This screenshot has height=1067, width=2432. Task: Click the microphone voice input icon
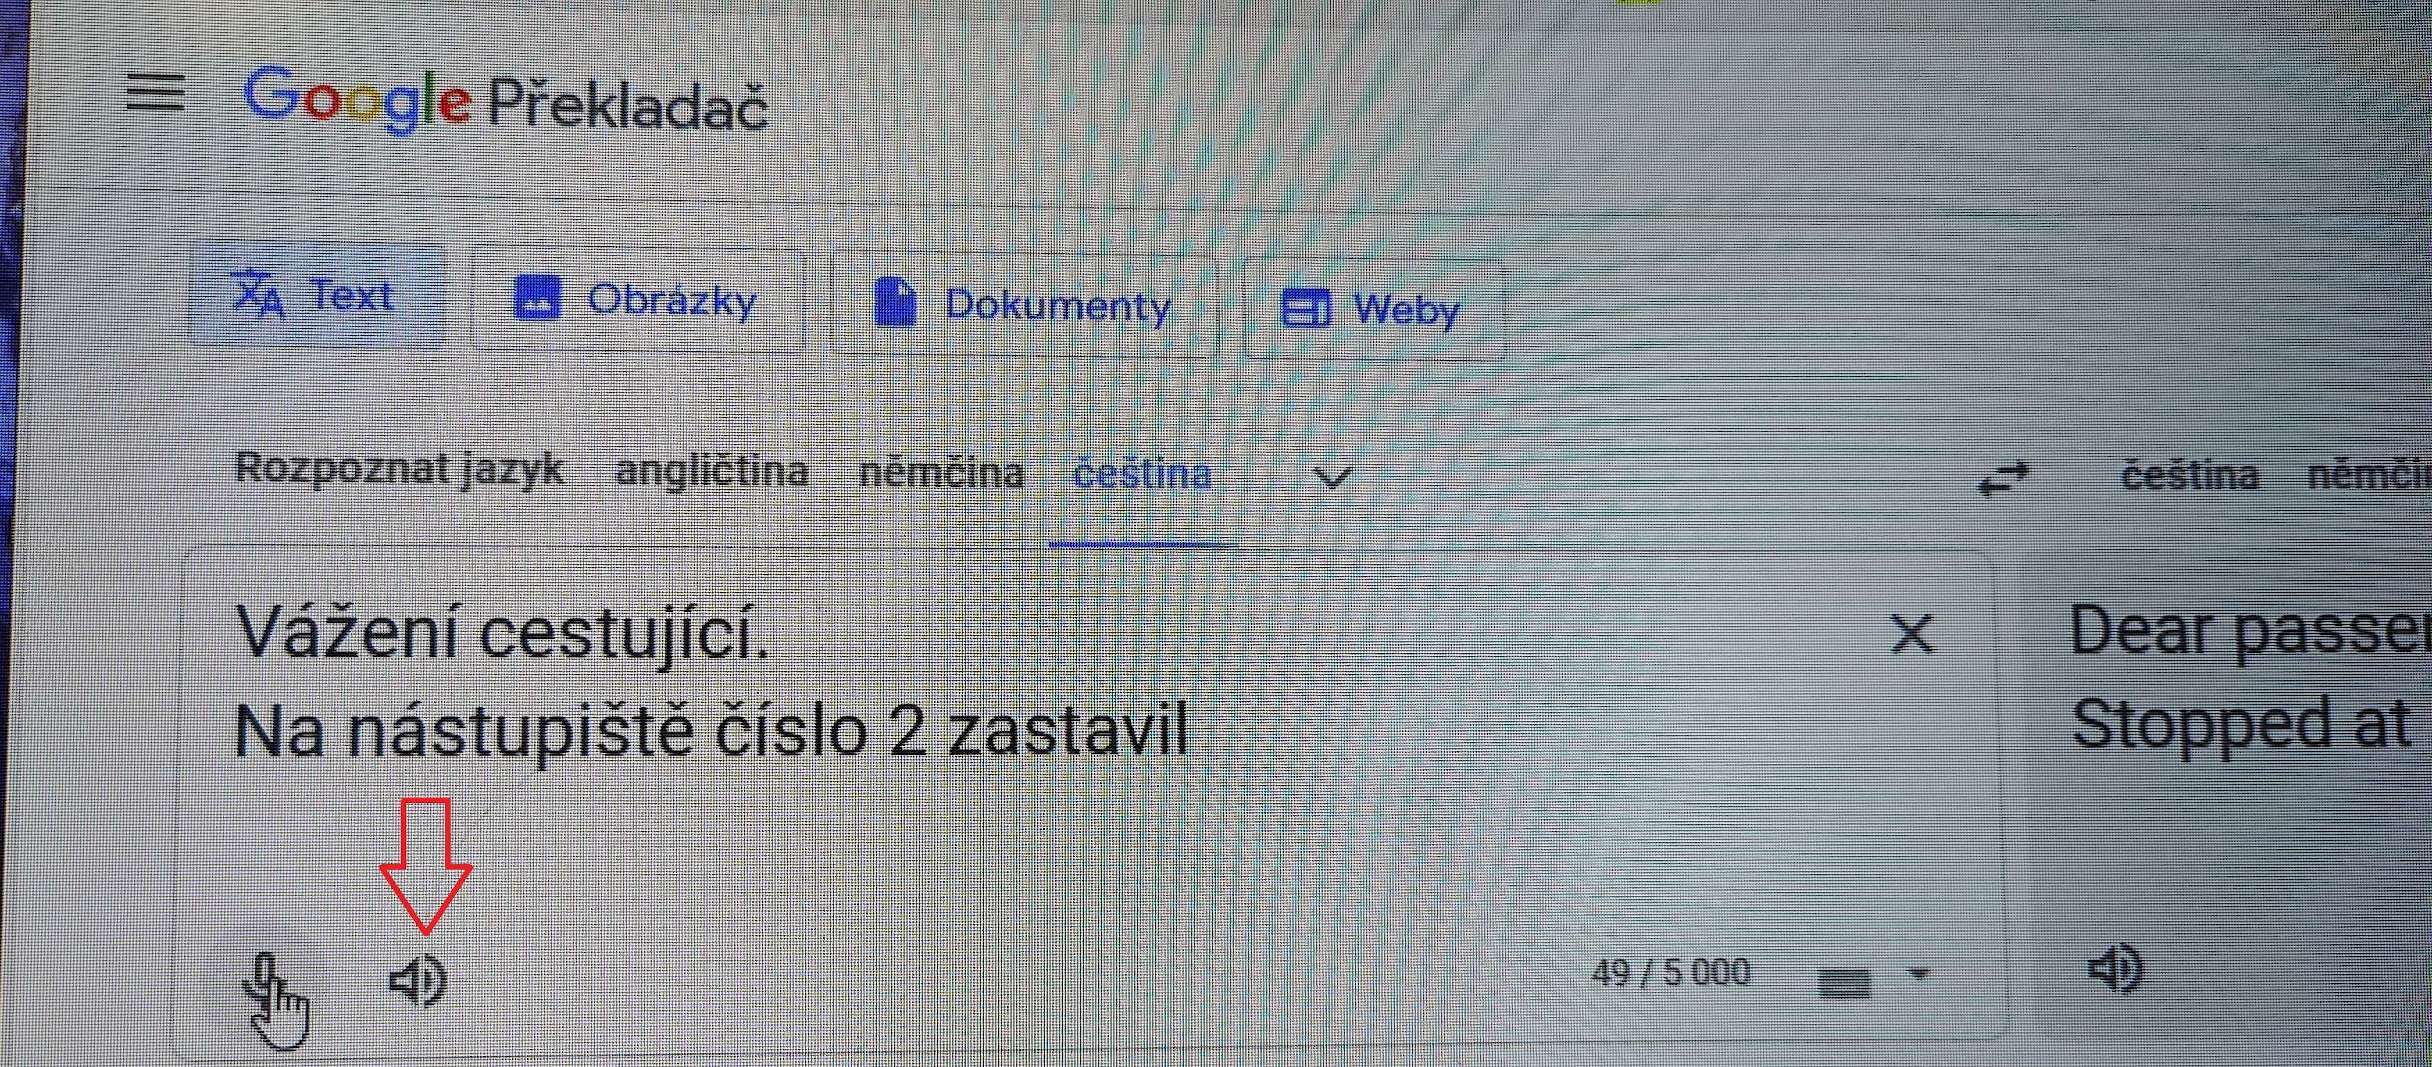tap(265, 979)
